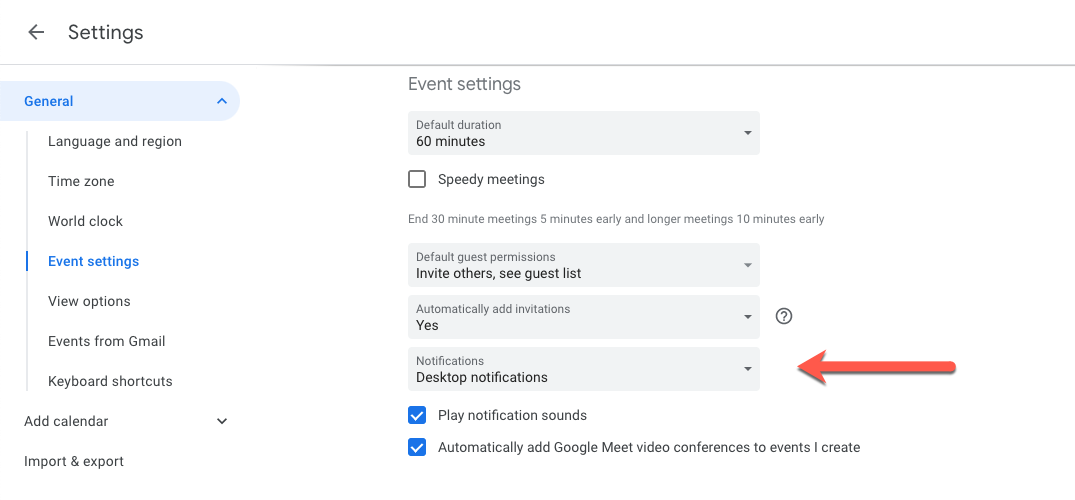Click the help question mark icon

(784, 316)
